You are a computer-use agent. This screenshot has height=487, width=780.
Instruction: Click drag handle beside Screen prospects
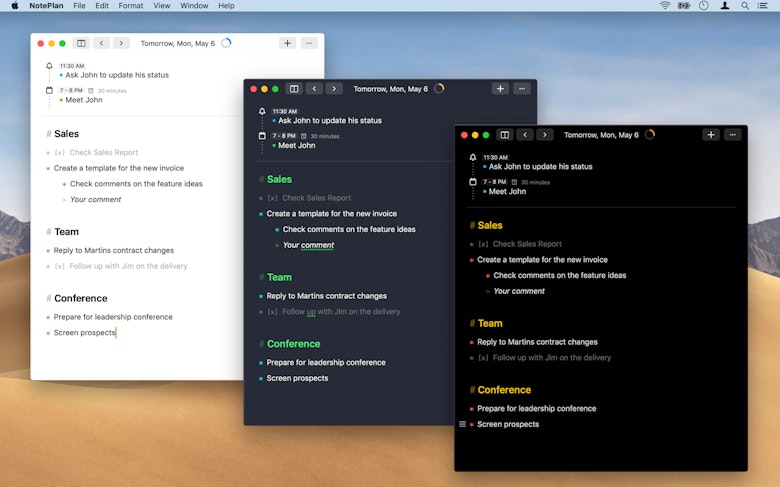click(x=463, y=424)
